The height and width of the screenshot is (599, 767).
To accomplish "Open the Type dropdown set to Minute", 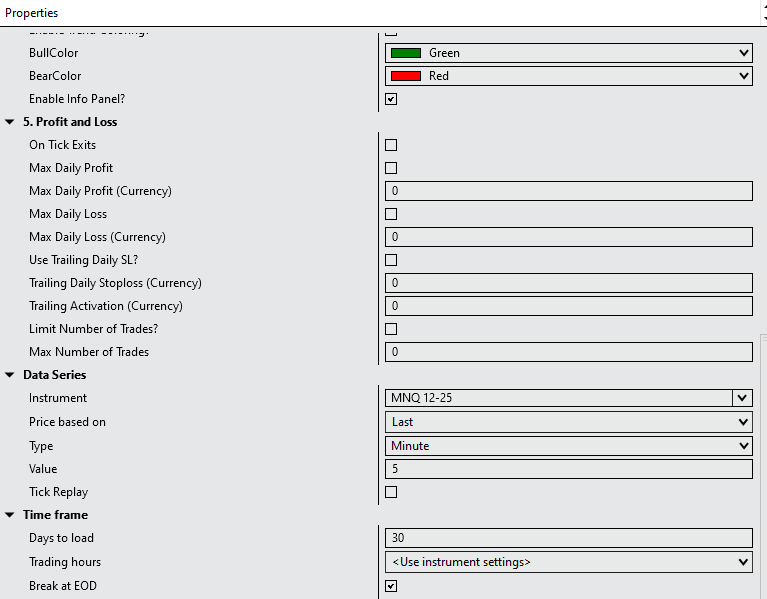I will click(568, 446).
